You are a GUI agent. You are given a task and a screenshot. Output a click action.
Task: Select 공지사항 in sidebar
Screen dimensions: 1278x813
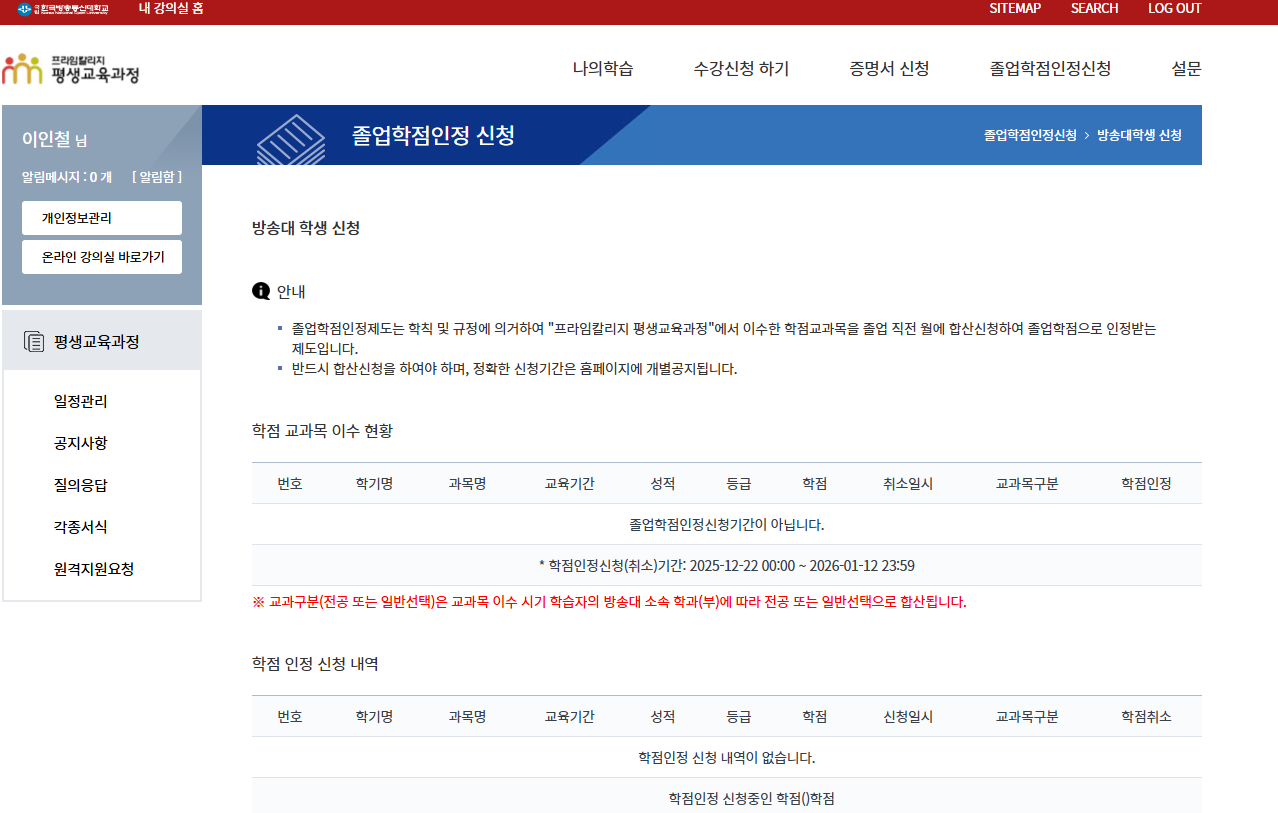tap(81, 443)
